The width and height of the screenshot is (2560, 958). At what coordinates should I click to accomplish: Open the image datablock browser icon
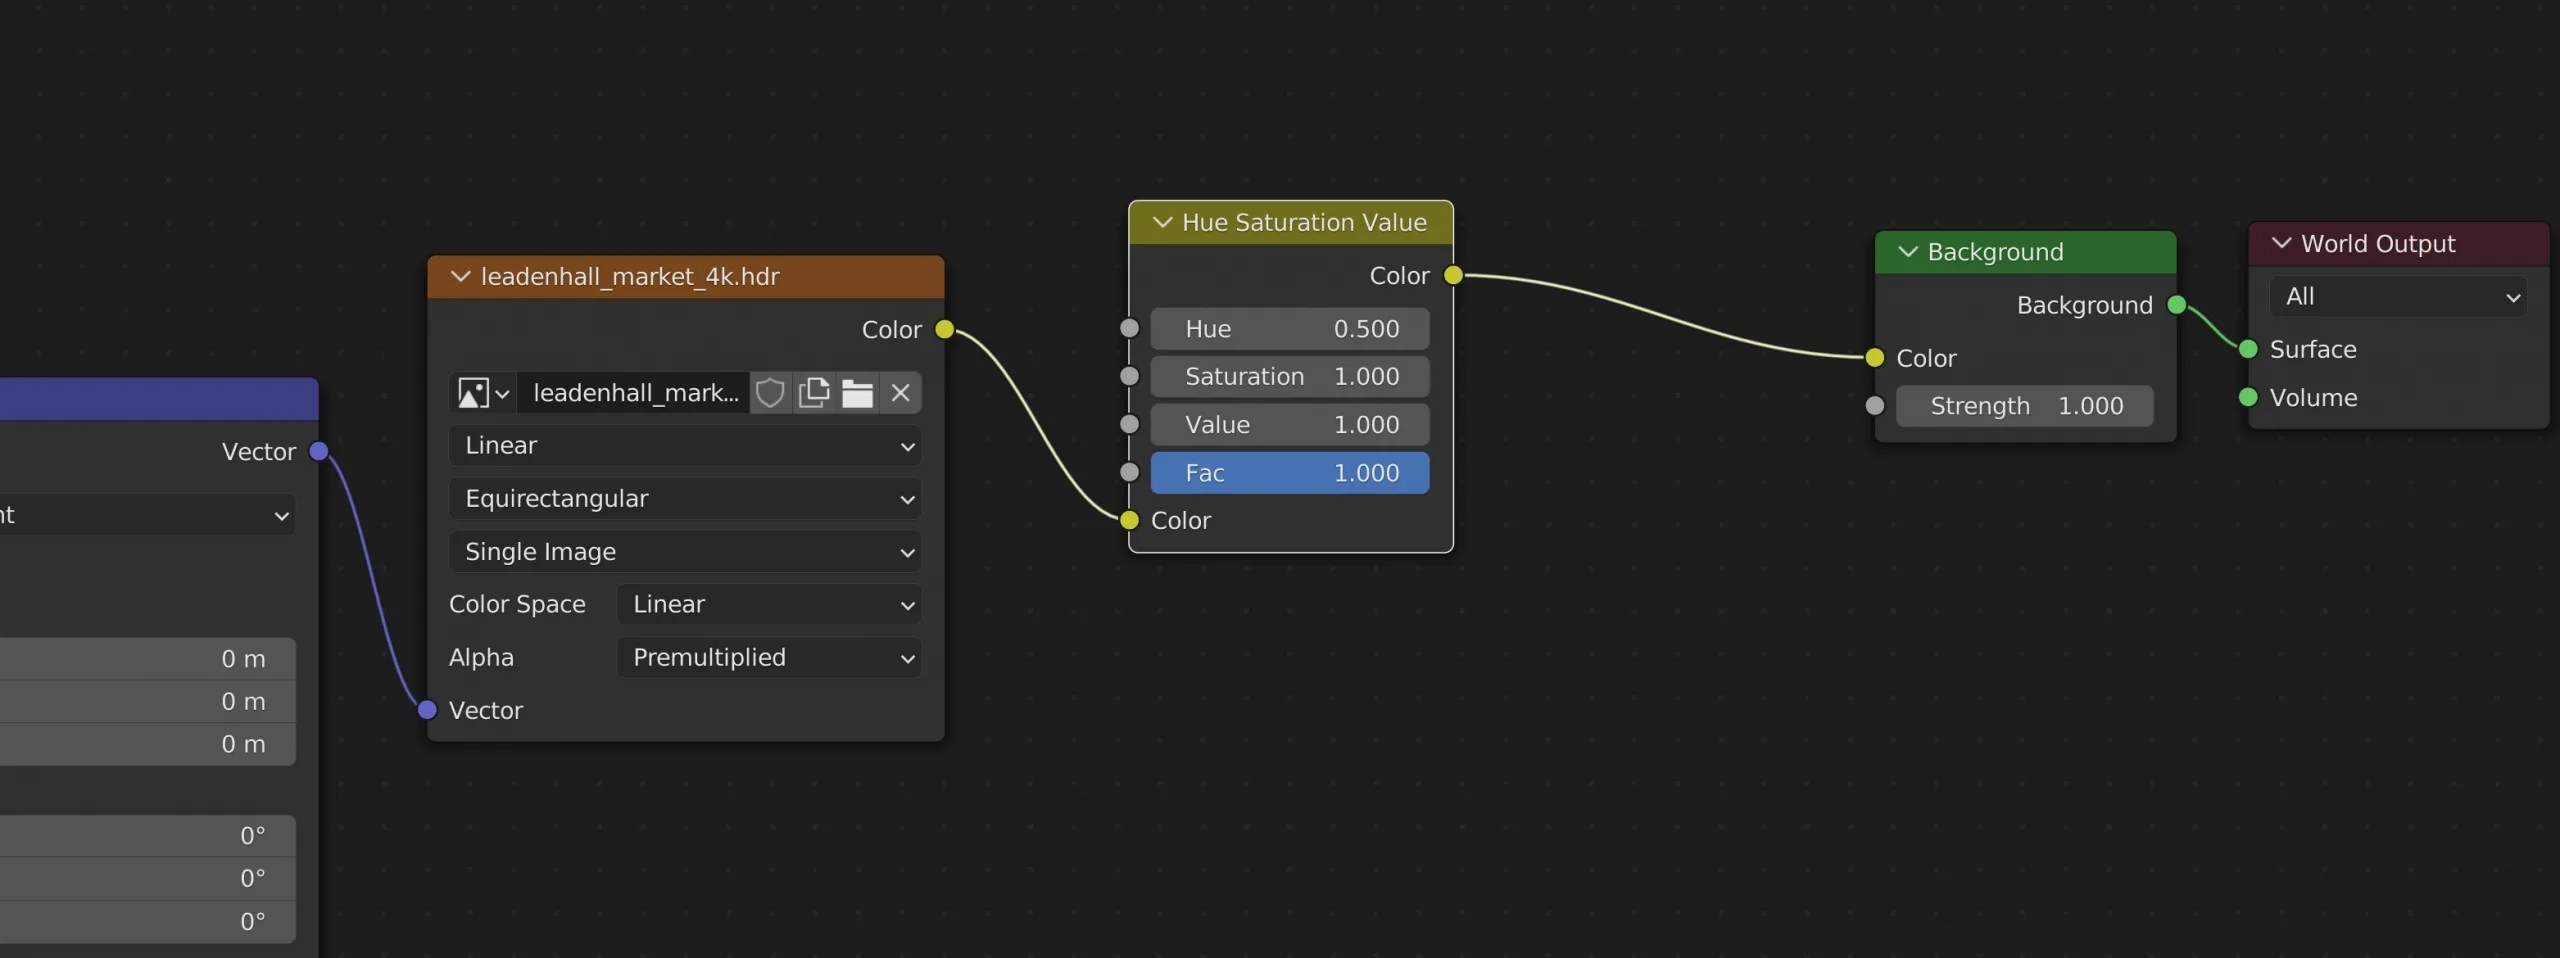[x=481, y=393]
